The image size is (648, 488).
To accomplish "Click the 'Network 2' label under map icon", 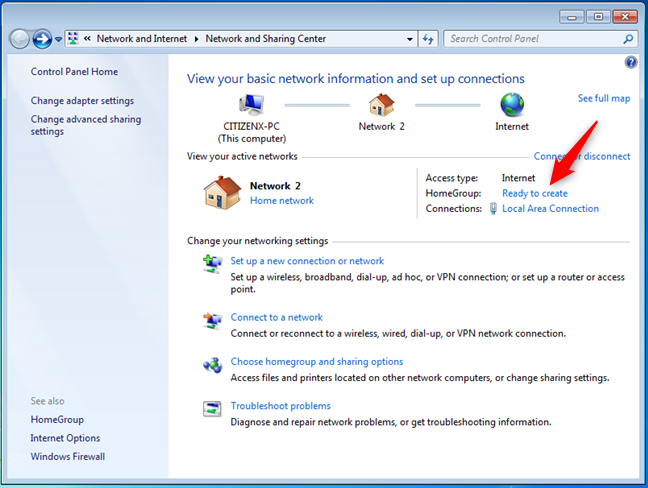I will pyautogui.click(x=381, y=126).
